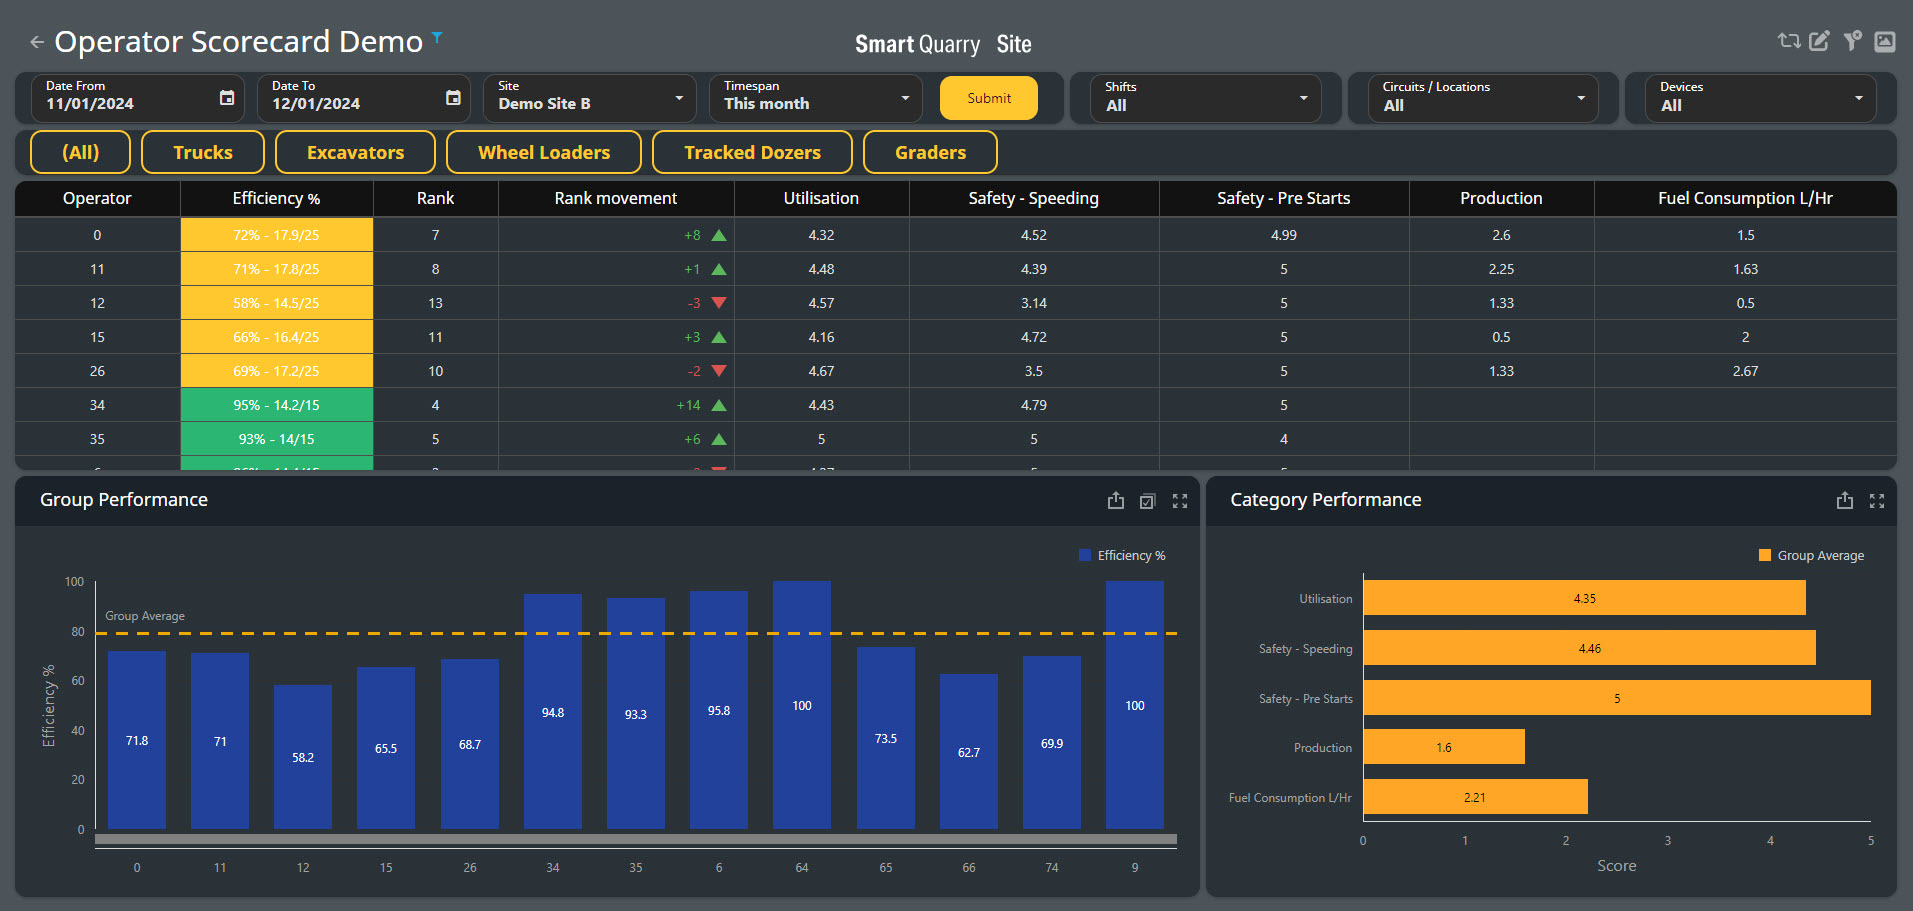Switch to the Wheel Loaders tab
1913x911 pixels.
[544, 153]
